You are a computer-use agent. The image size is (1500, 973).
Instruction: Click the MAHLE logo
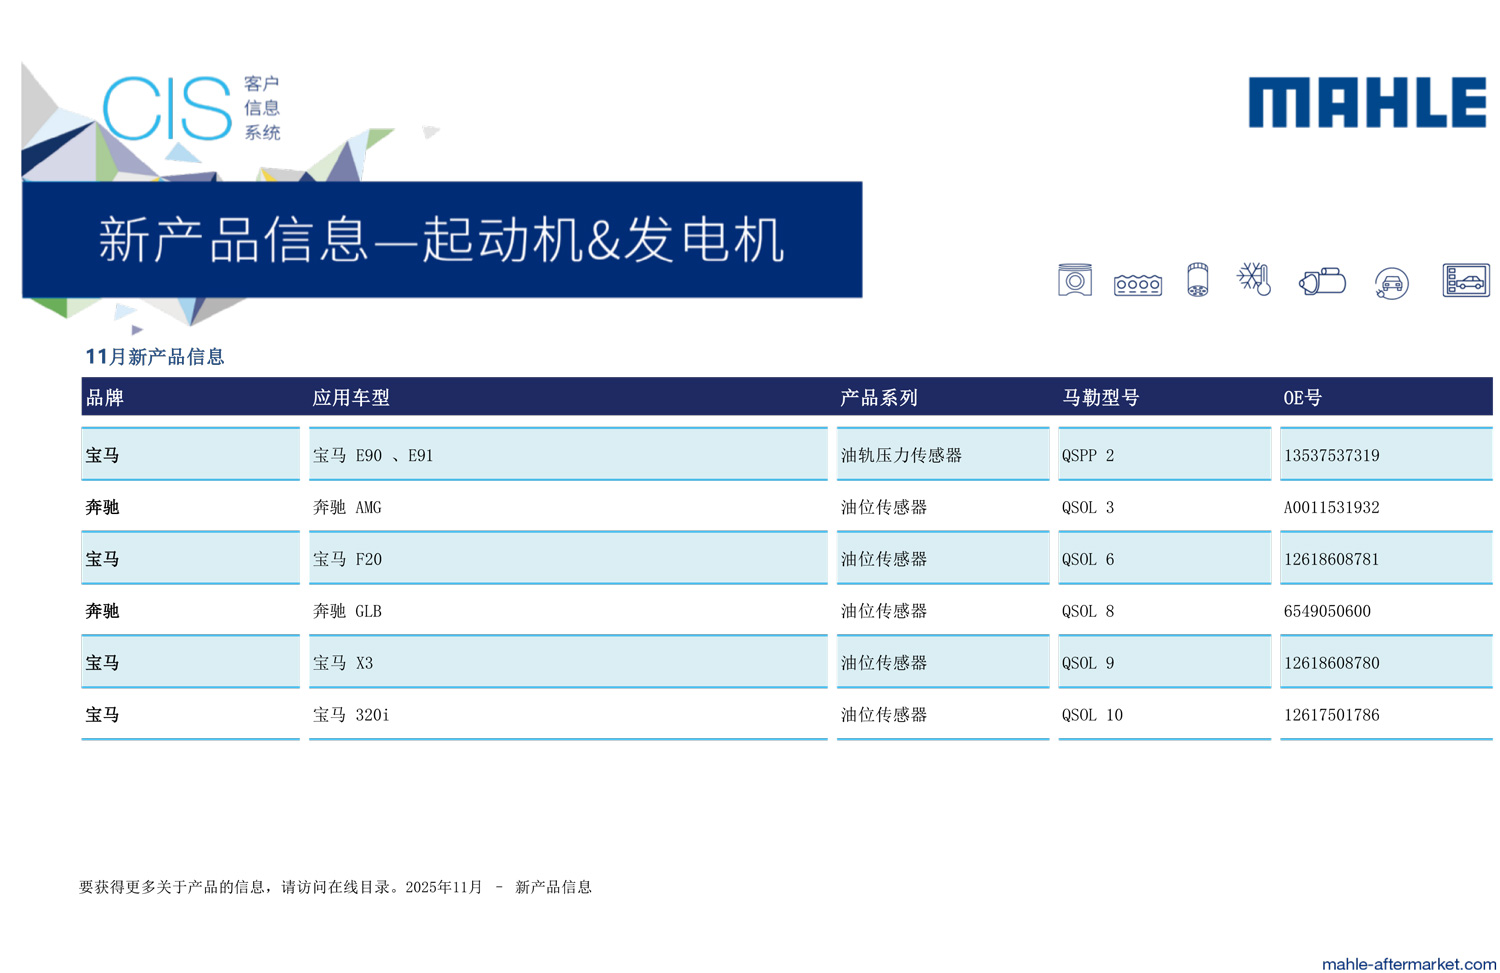[x=1366, y=103]
